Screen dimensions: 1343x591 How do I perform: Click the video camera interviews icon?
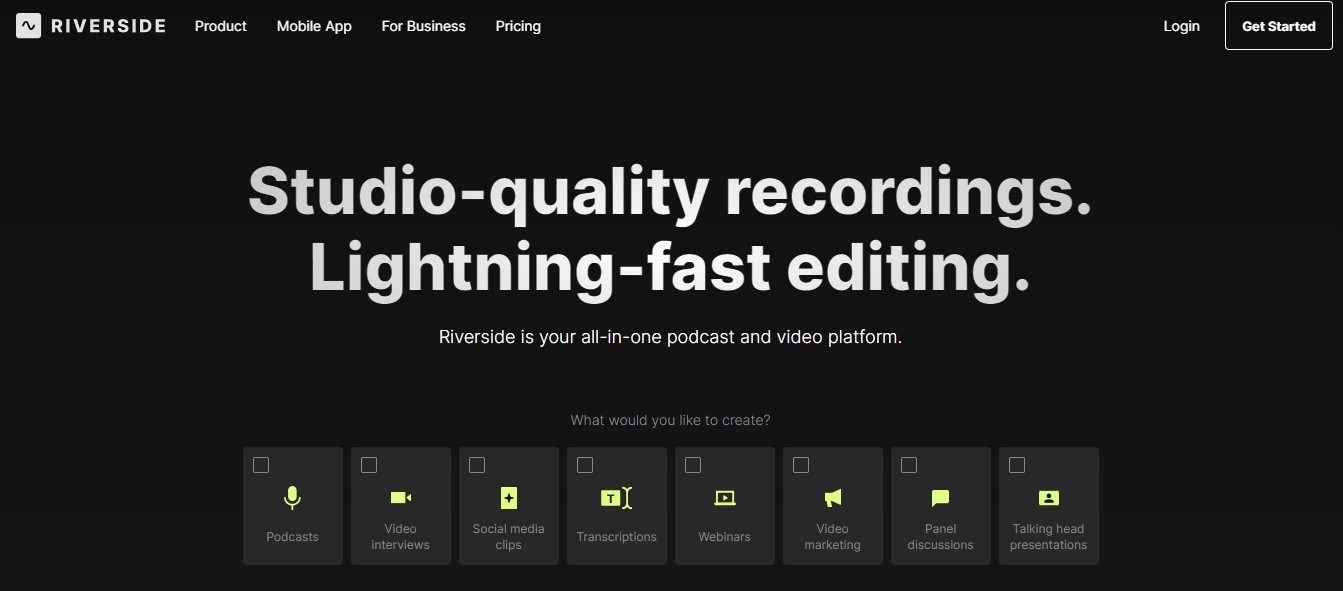coord(400,497)
